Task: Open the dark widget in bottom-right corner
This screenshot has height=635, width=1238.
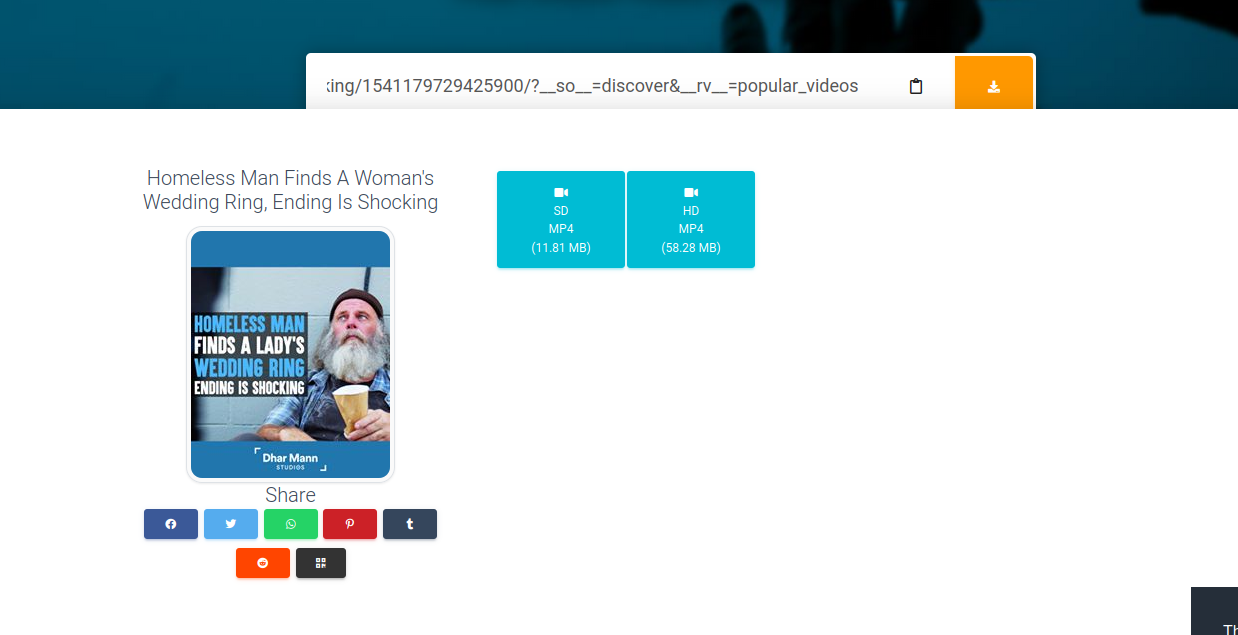Action: coord(1214,611)
